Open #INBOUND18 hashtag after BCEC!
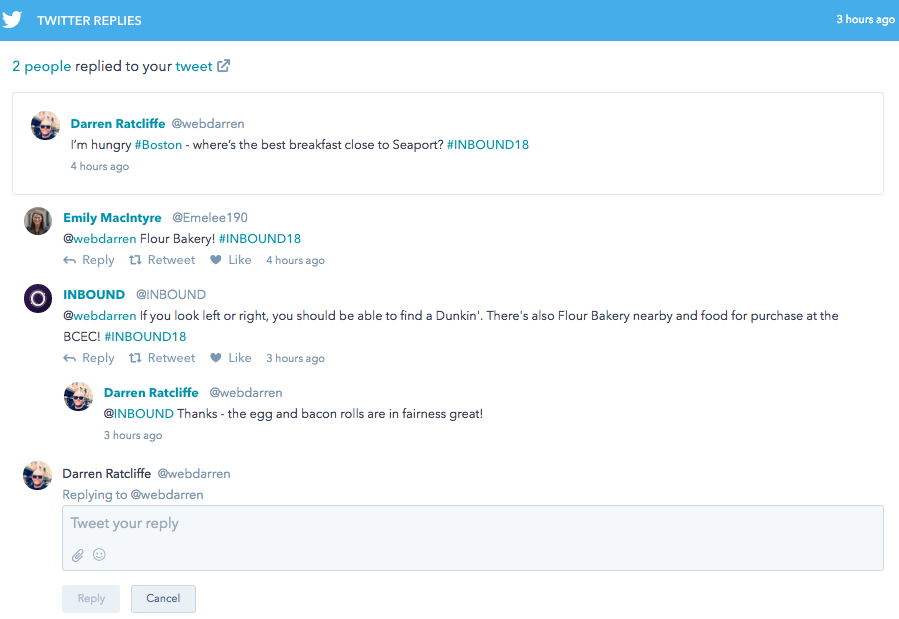 (x=145, y=337)
